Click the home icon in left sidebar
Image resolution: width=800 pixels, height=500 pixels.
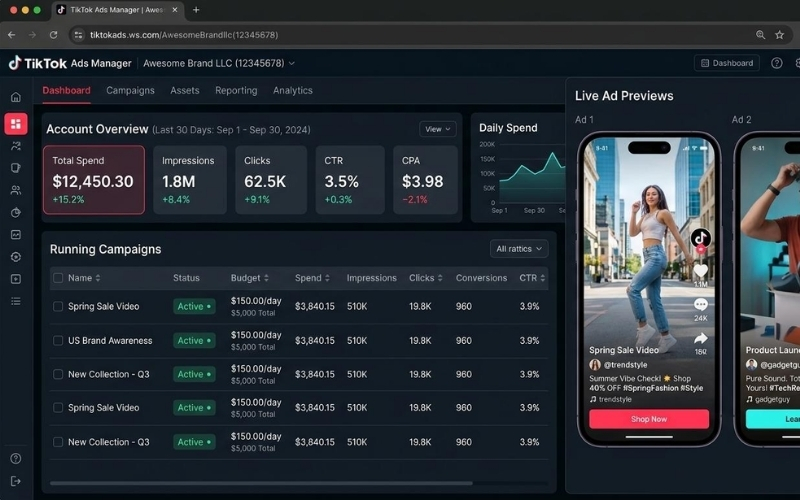tap(16, 97)
